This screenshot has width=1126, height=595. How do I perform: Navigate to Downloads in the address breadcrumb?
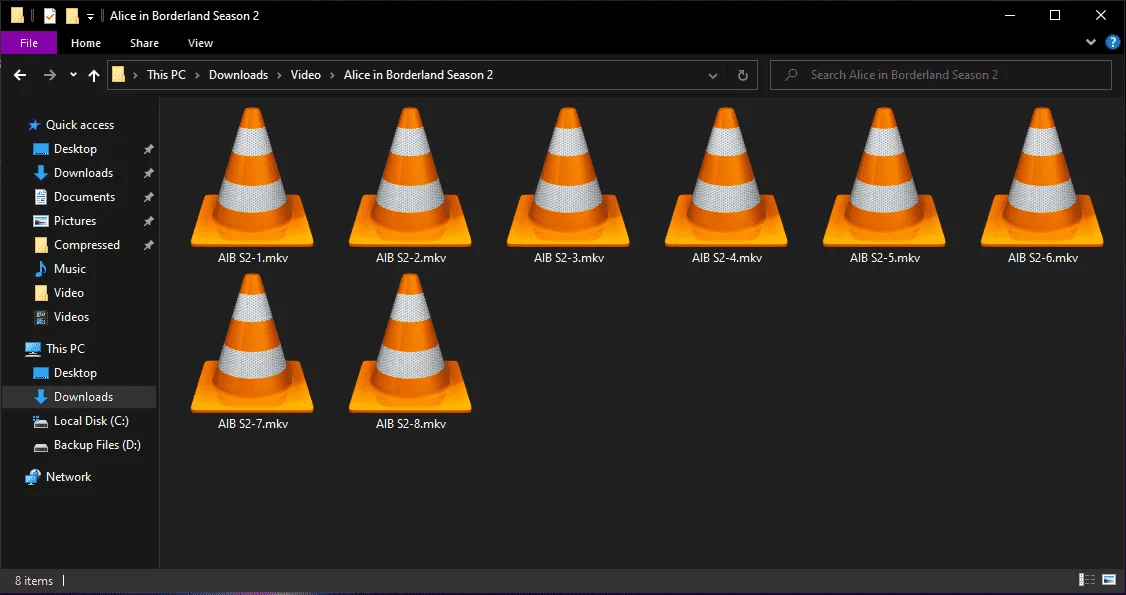(x=238, y=75)
